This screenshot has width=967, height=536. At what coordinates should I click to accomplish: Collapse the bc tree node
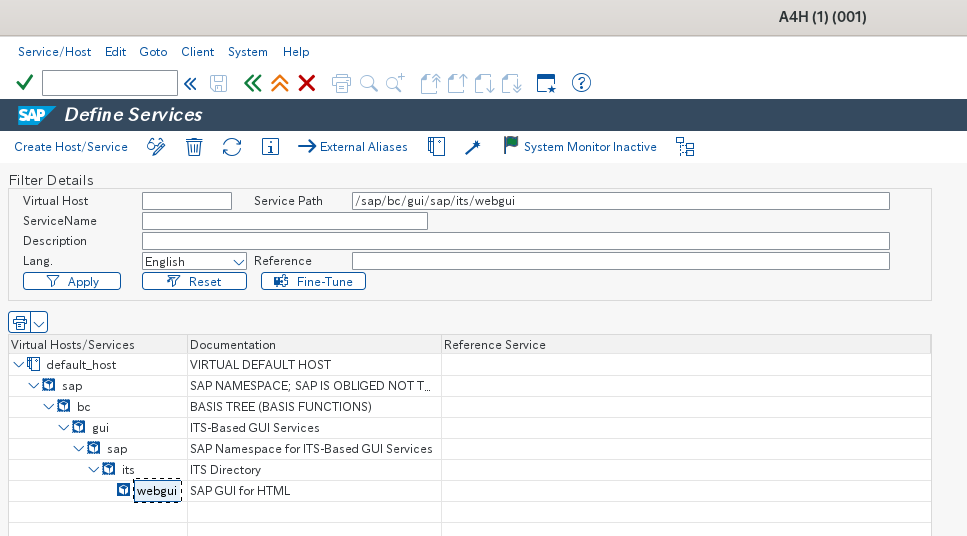(49, 406)
